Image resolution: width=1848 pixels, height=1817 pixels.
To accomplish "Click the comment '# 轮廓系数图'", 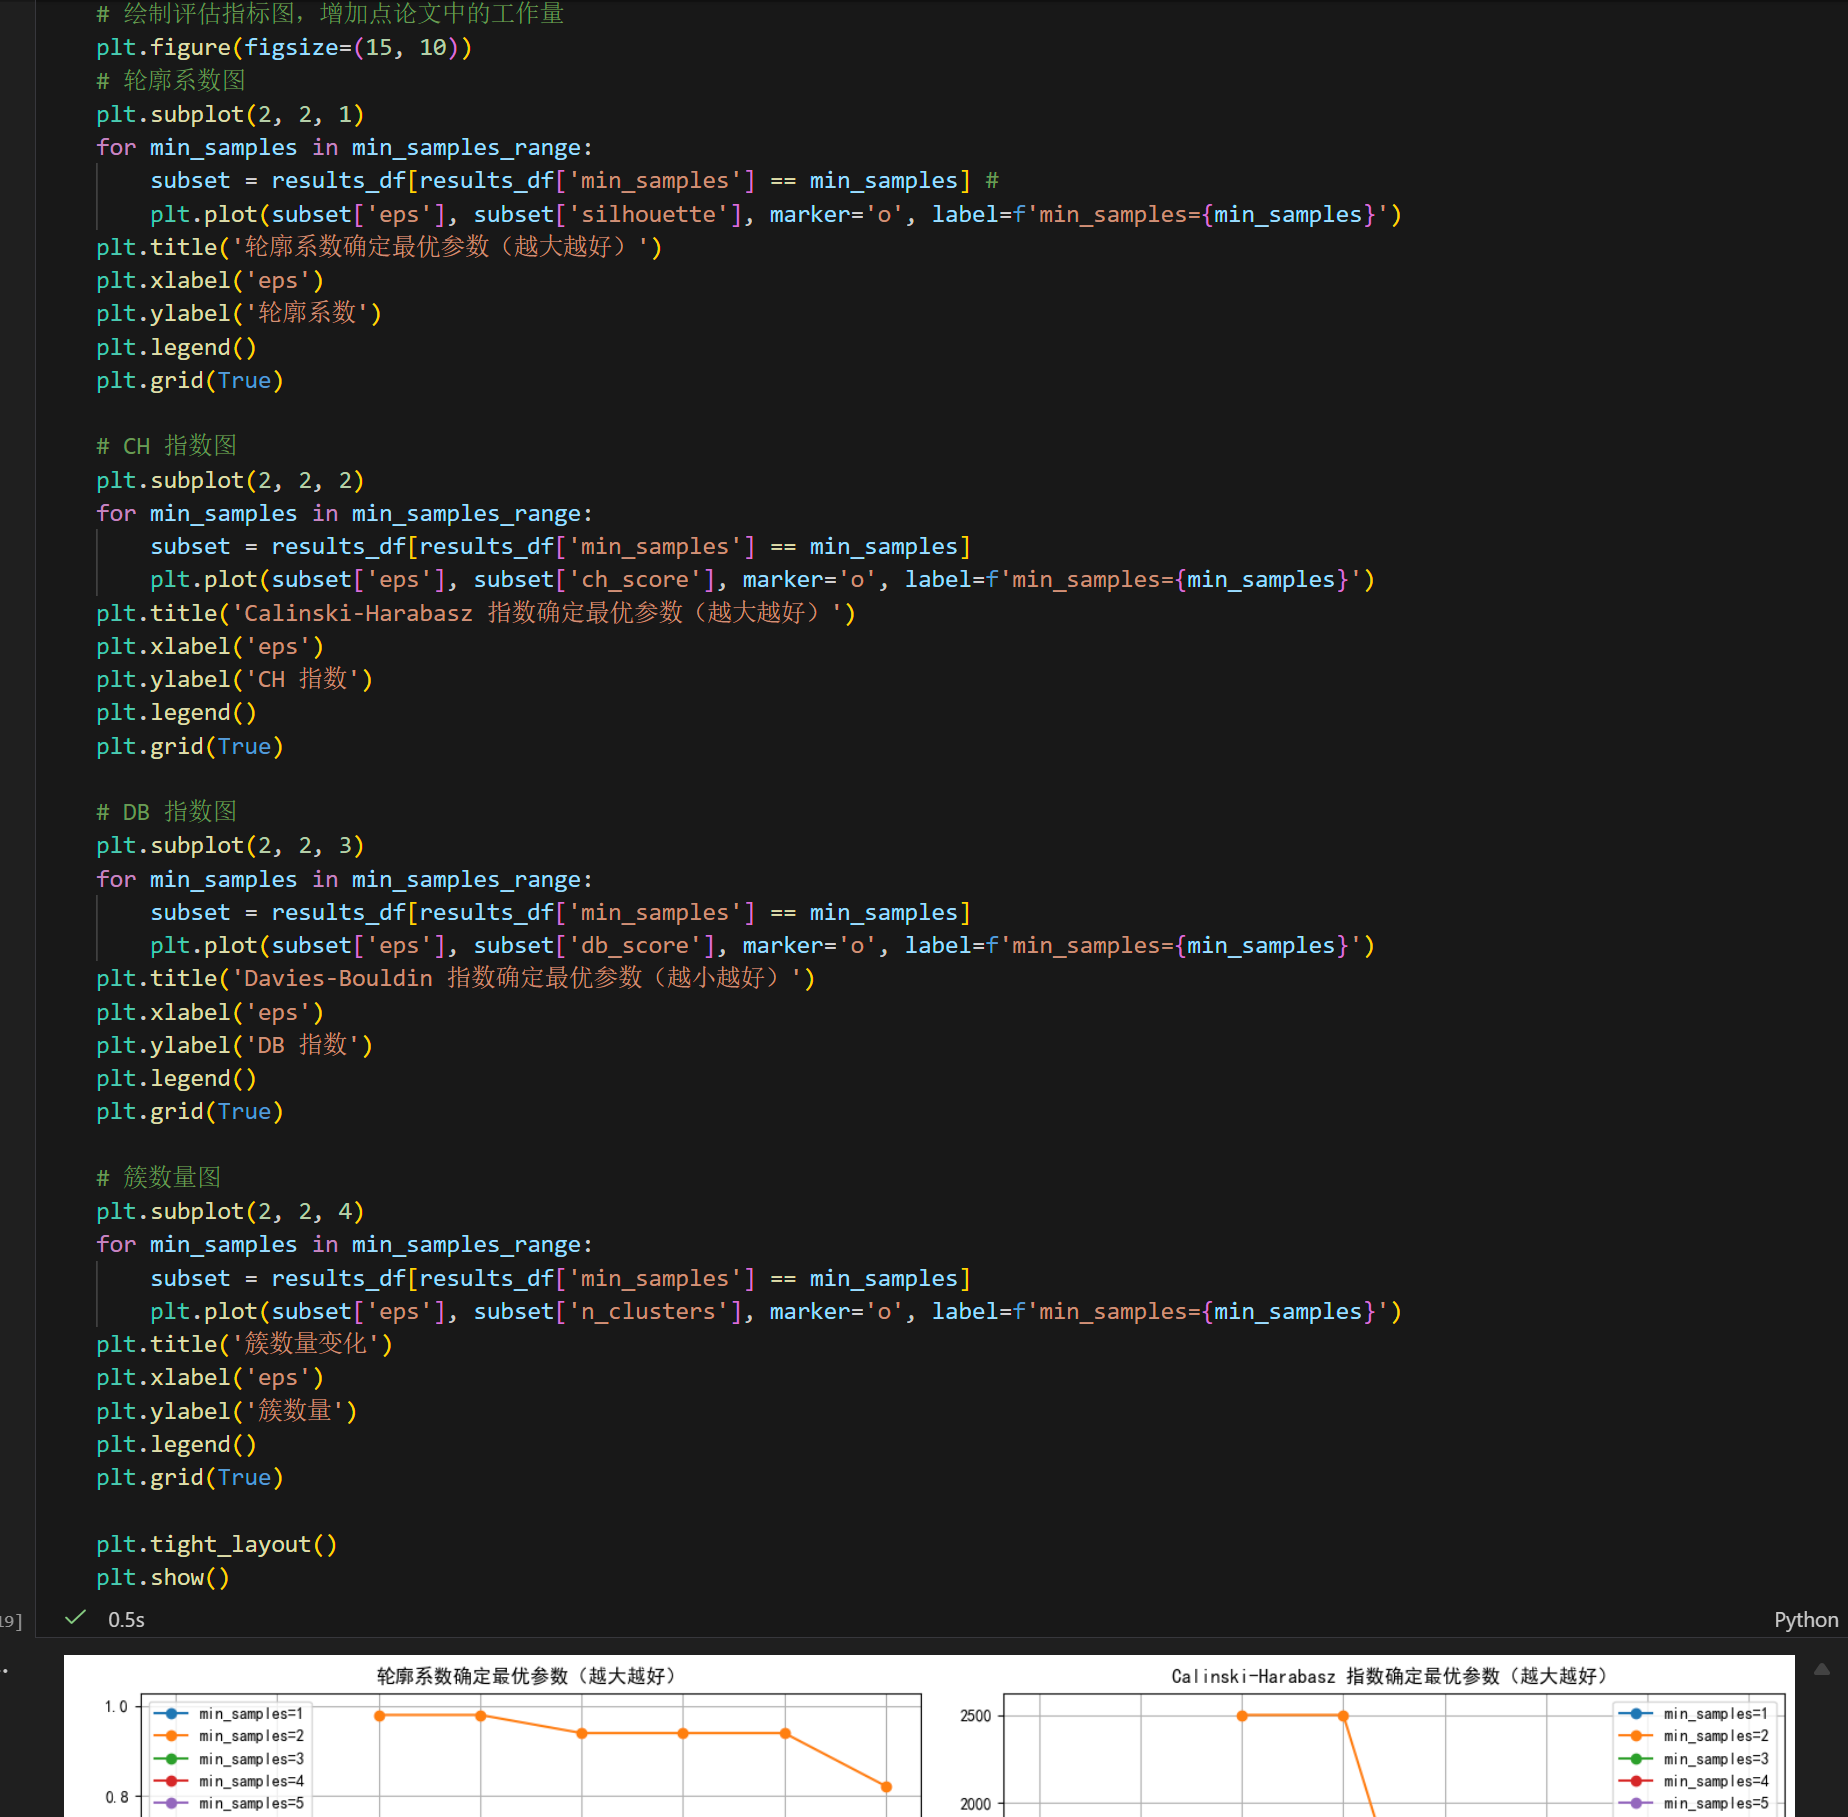I will pos(171,80).
